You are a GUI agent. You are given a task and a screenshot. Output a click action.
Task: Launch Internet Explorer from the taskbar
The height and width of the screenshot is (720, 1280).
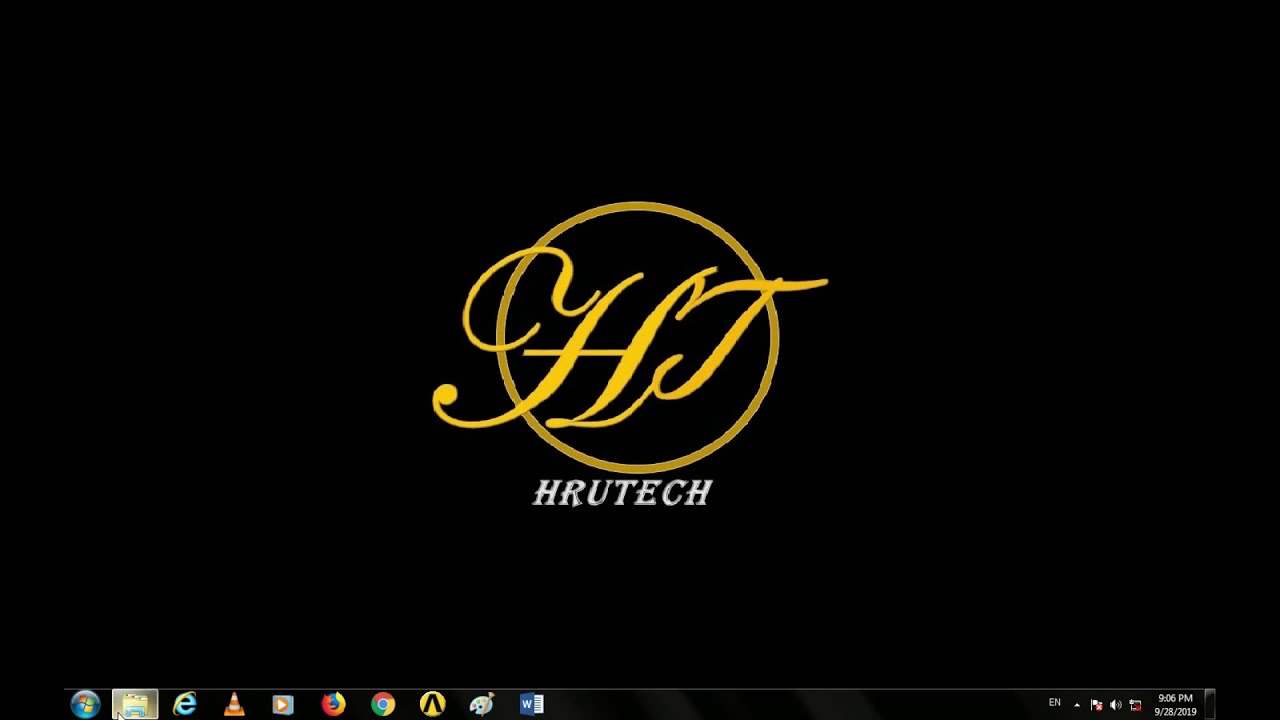pos(184,705)
